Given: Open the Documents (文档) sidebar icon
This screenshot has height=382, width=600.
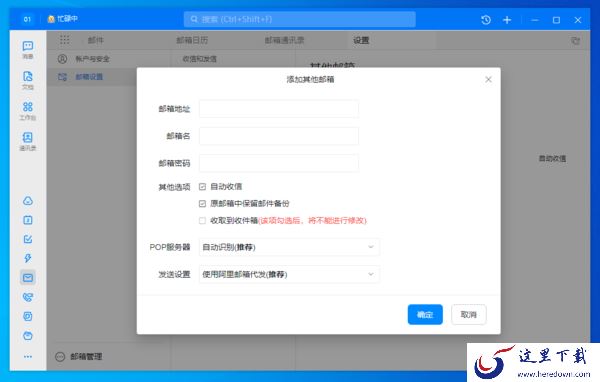Looking at the screenshot, I should pyautogui.click(x=28, y=80).
